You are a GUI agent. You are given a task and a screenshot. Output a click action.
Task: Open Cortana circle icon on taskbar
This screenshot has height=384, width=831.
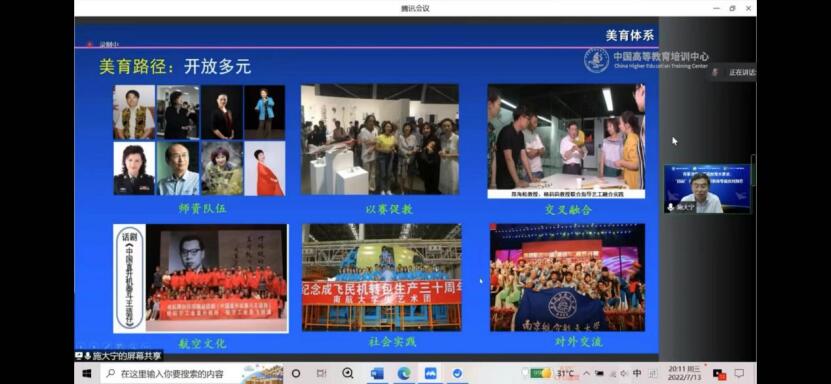(x=296, y=373)
